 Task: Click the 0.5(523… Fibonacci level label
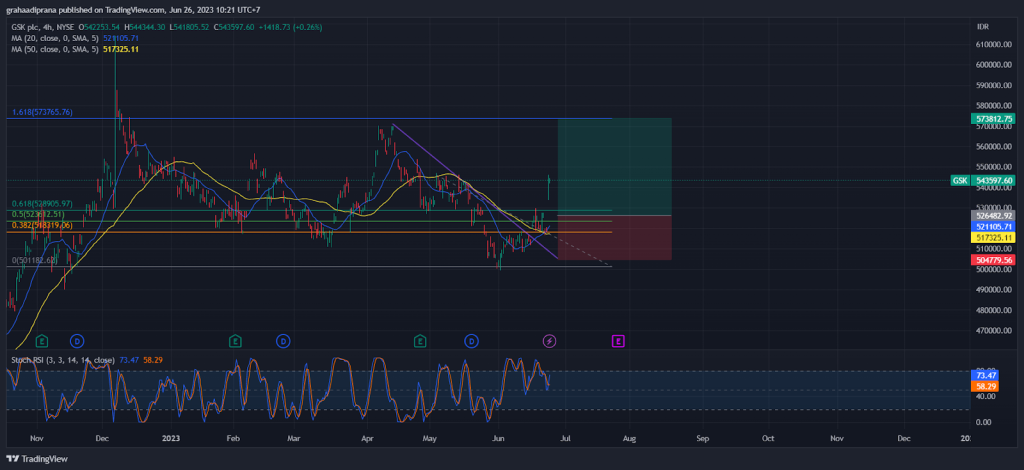coord(39,214)
